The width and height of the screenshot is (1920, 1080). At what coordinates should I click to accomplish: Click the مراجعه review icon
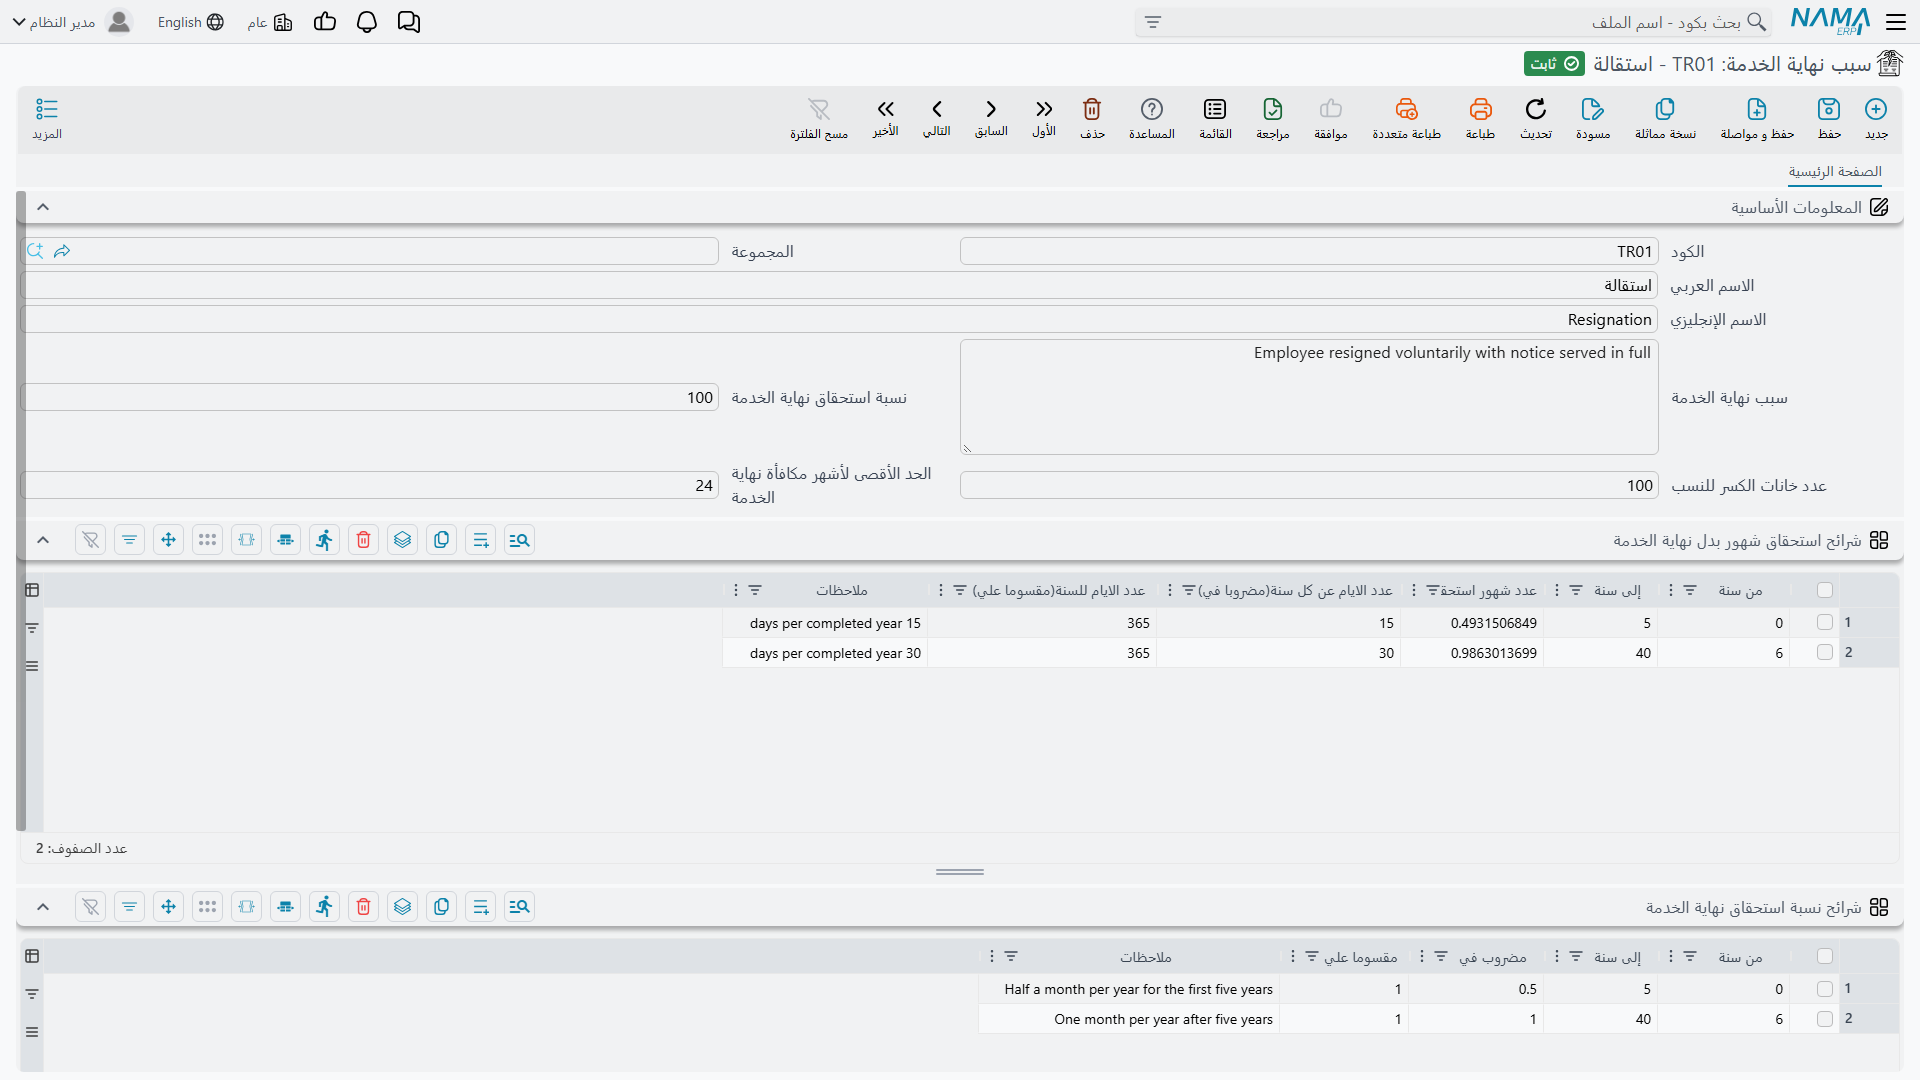tap(1273, 118)
